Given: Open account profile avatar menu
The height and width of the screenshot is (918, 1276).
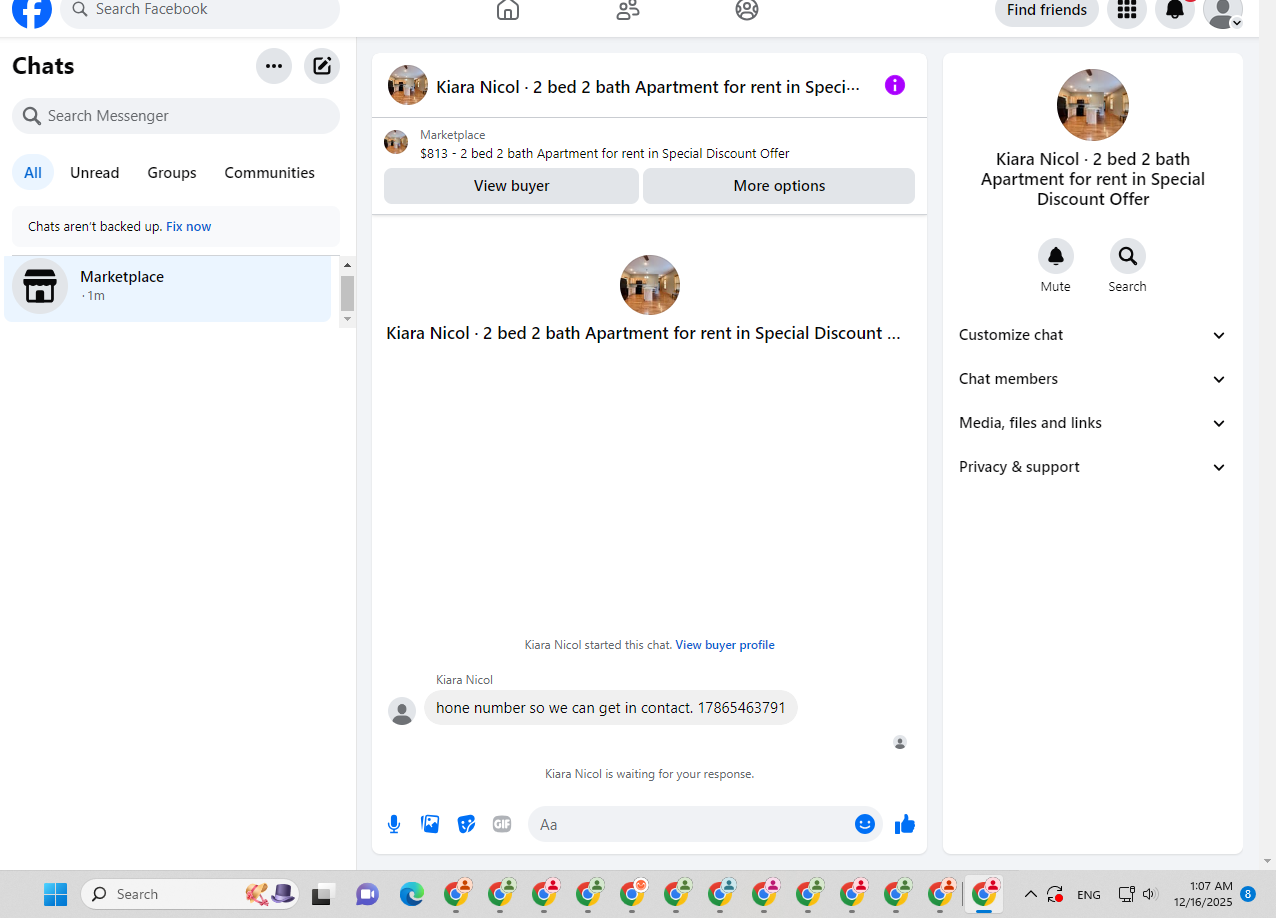Looking at the screenshot, I should pos(1223,10).
